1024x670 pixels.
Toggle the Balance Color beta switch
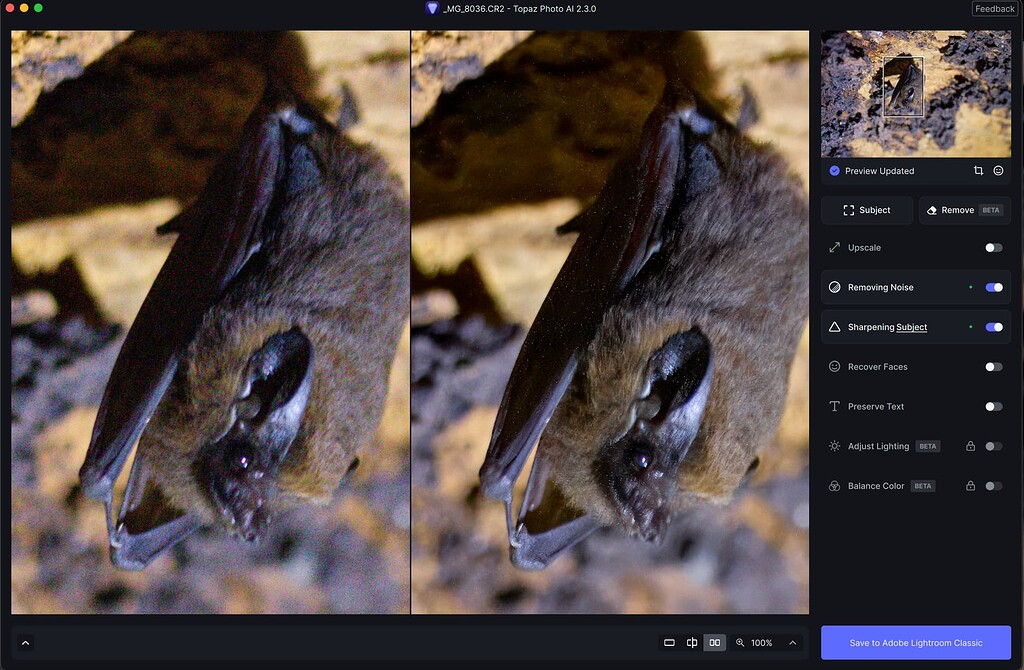point(991,486)
